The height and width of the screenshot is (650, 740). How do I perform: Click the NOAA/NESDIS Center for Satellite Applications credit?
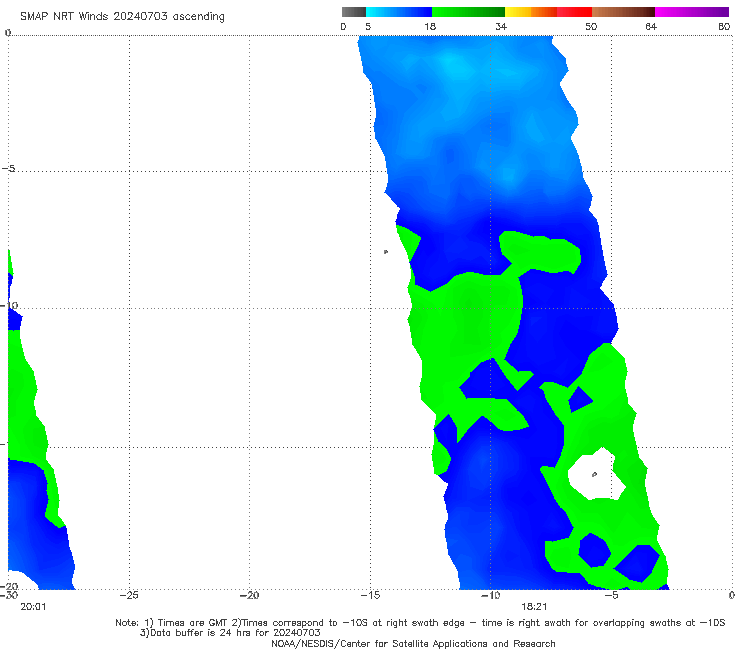point(413,644)
